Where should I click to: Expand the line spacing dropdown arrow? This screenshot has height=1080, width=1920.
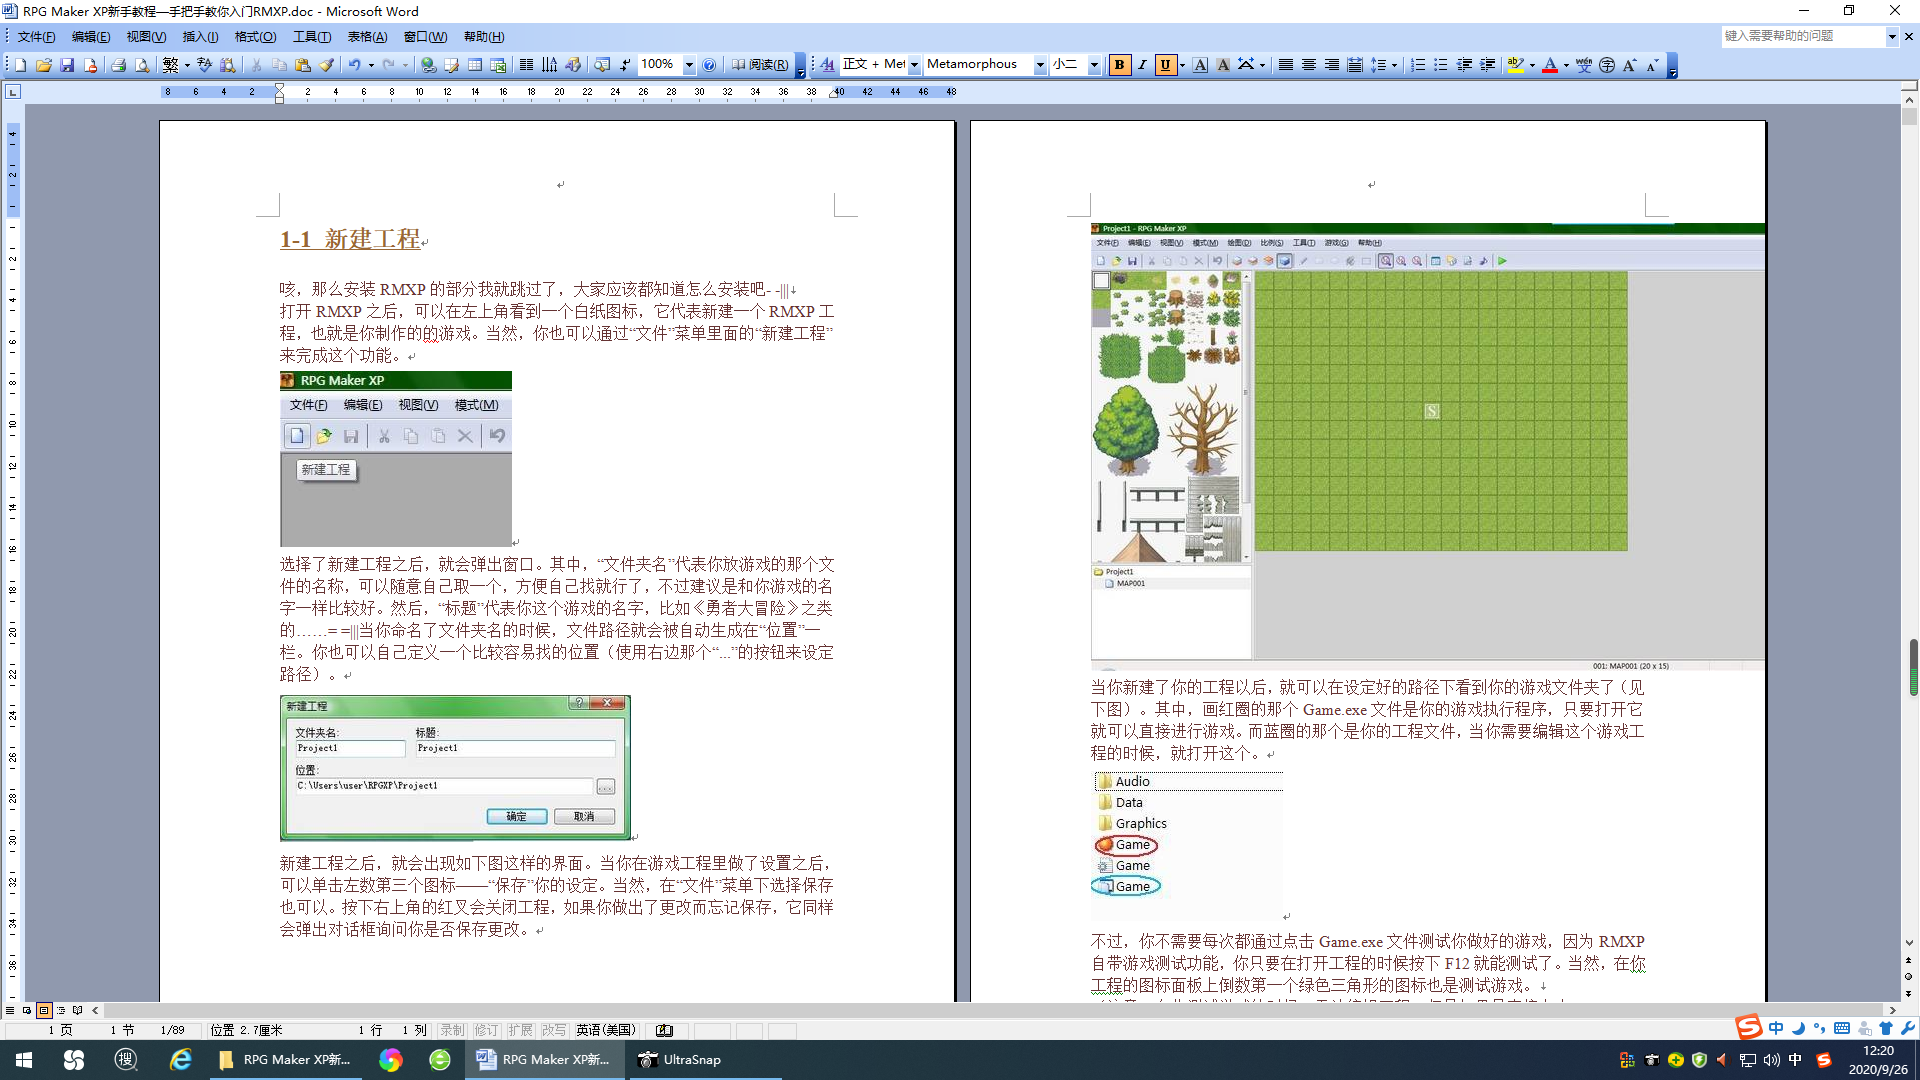(1394, 65)
